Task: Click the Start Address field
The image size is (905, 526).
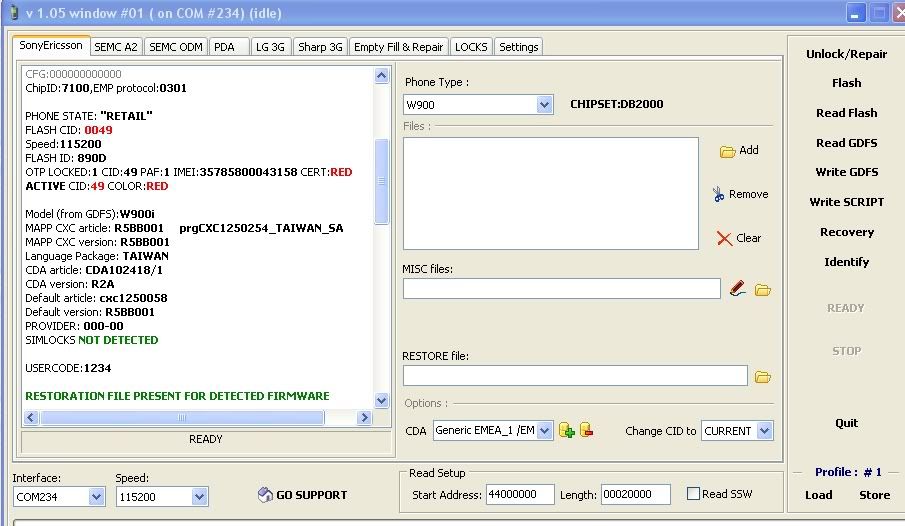Action: [x=520, y=495]
